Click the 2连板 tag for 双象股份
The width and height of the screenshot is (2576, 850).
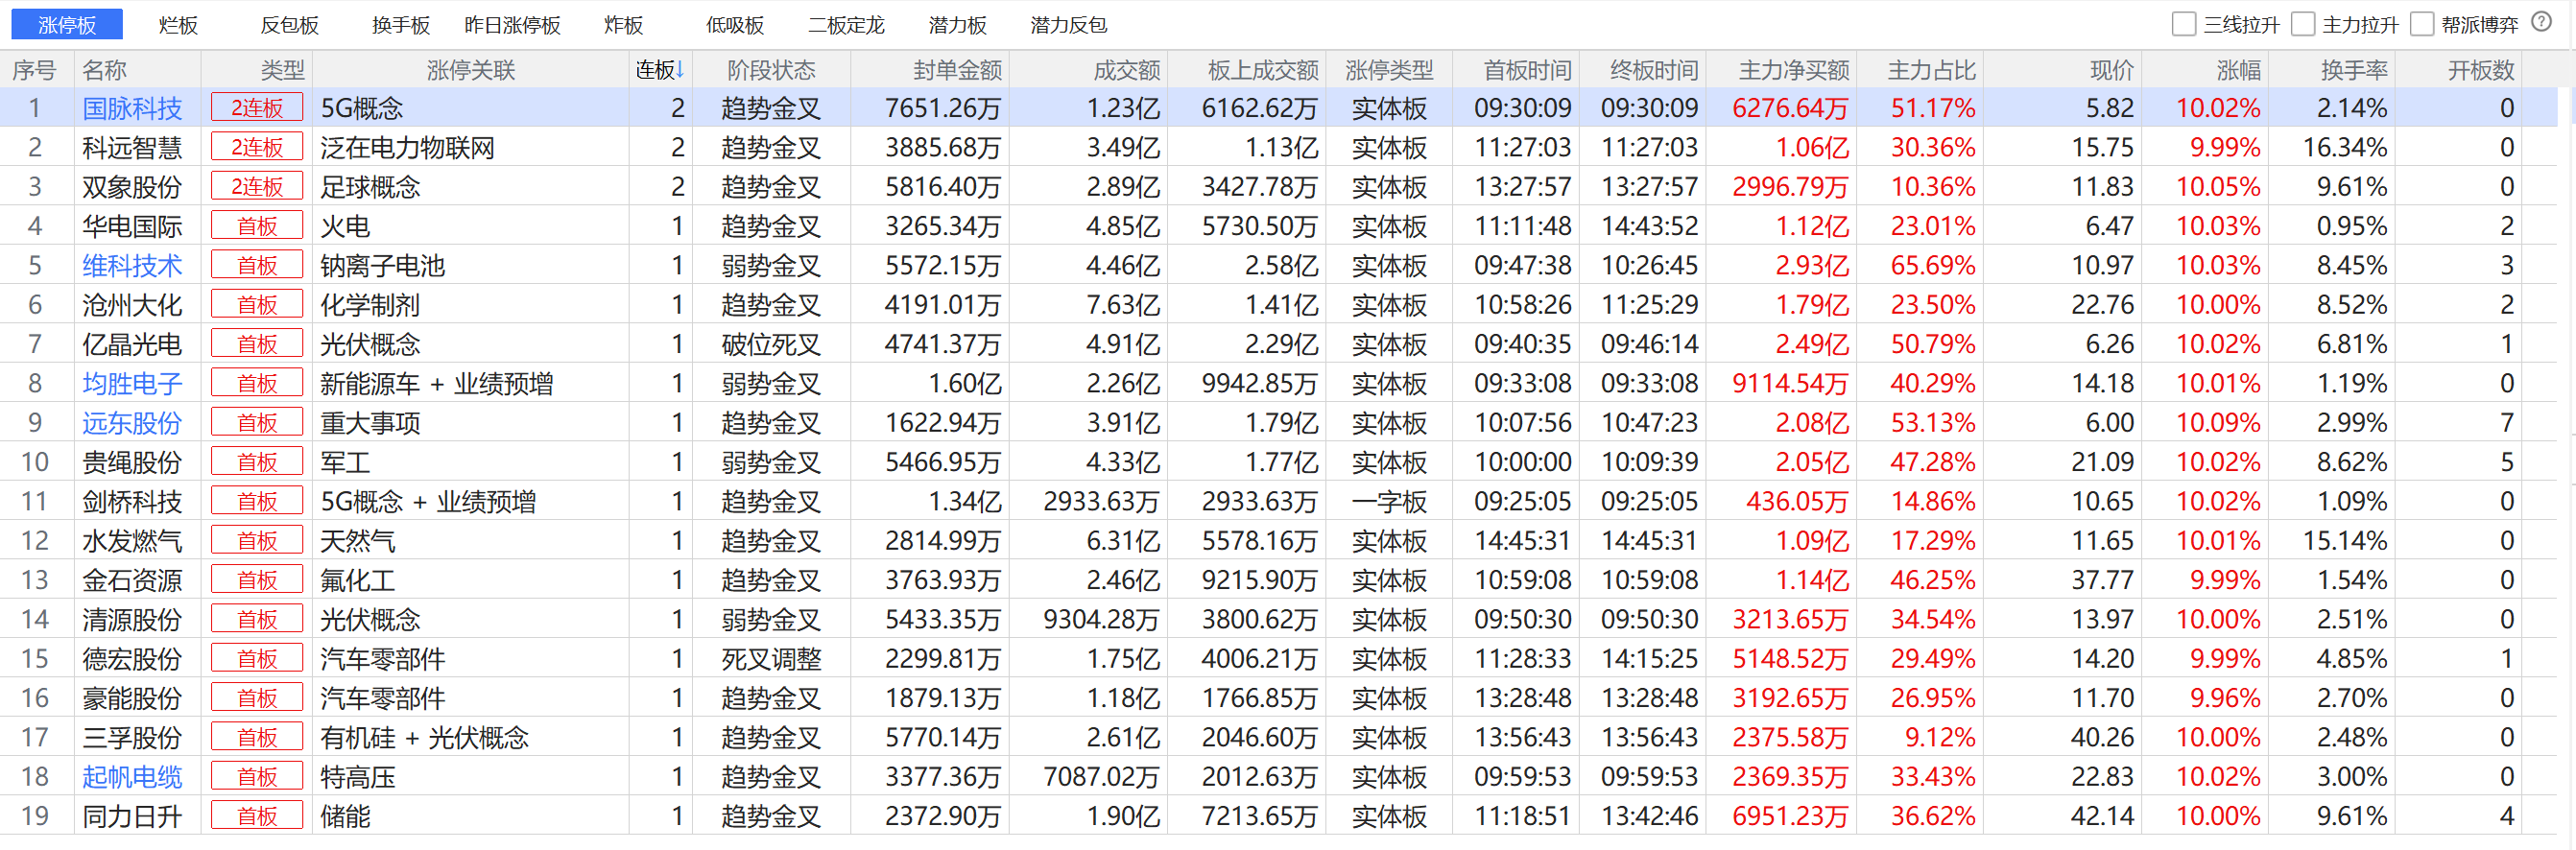(x=257, y=187)
